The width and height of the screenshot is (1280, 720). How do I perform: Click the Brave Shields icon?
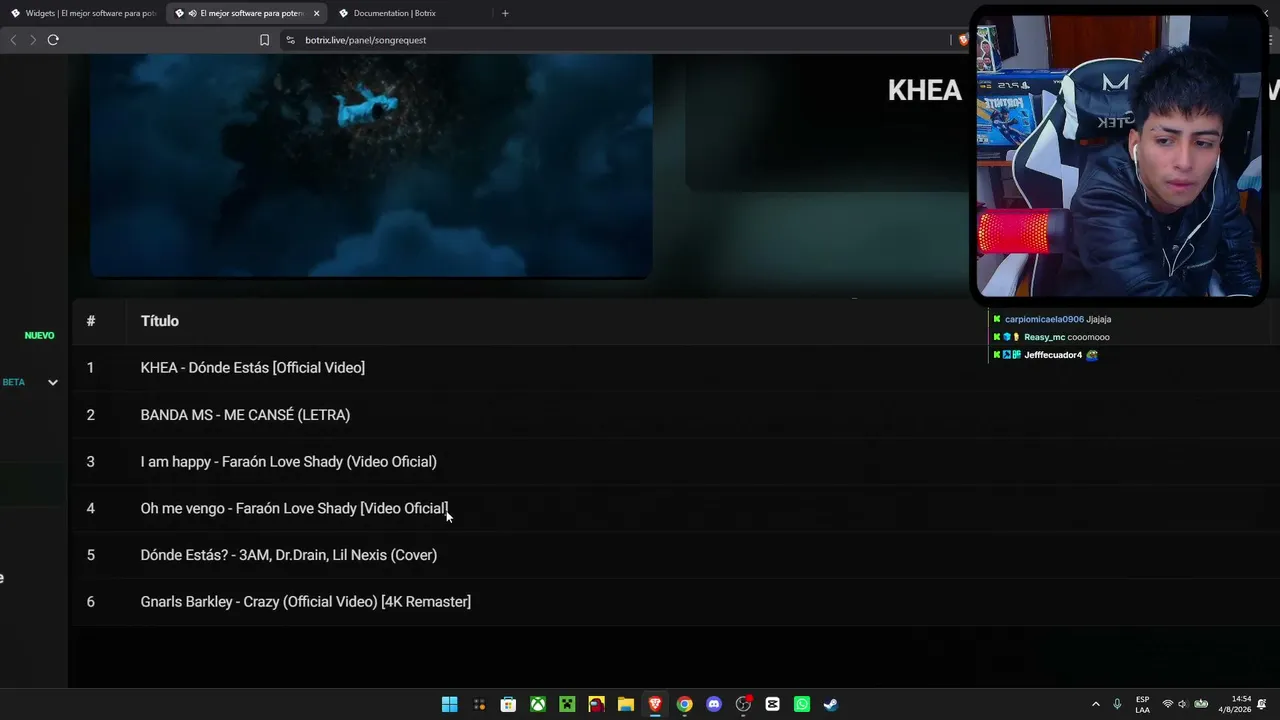point(963,40)
